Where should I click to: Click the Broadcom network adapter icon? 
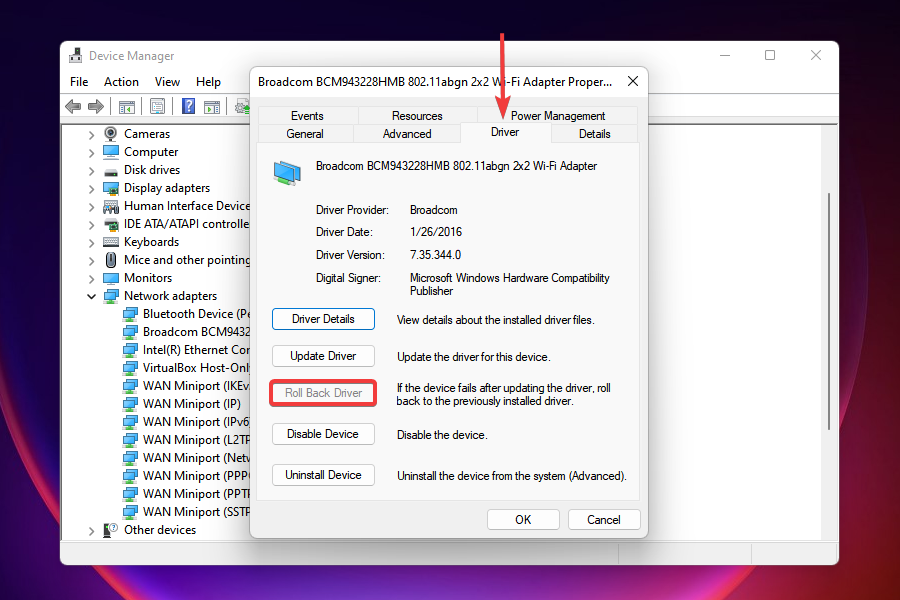click(131, 331)
